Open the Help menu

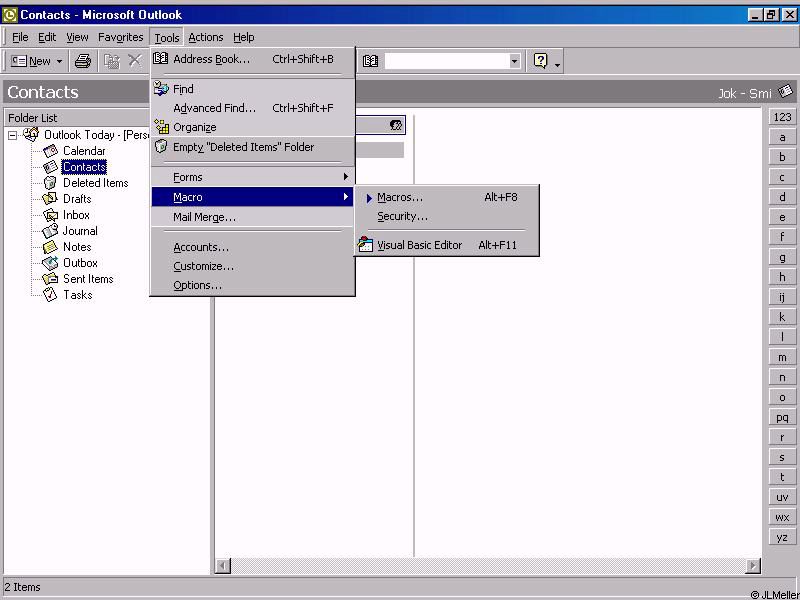point(243,37)
